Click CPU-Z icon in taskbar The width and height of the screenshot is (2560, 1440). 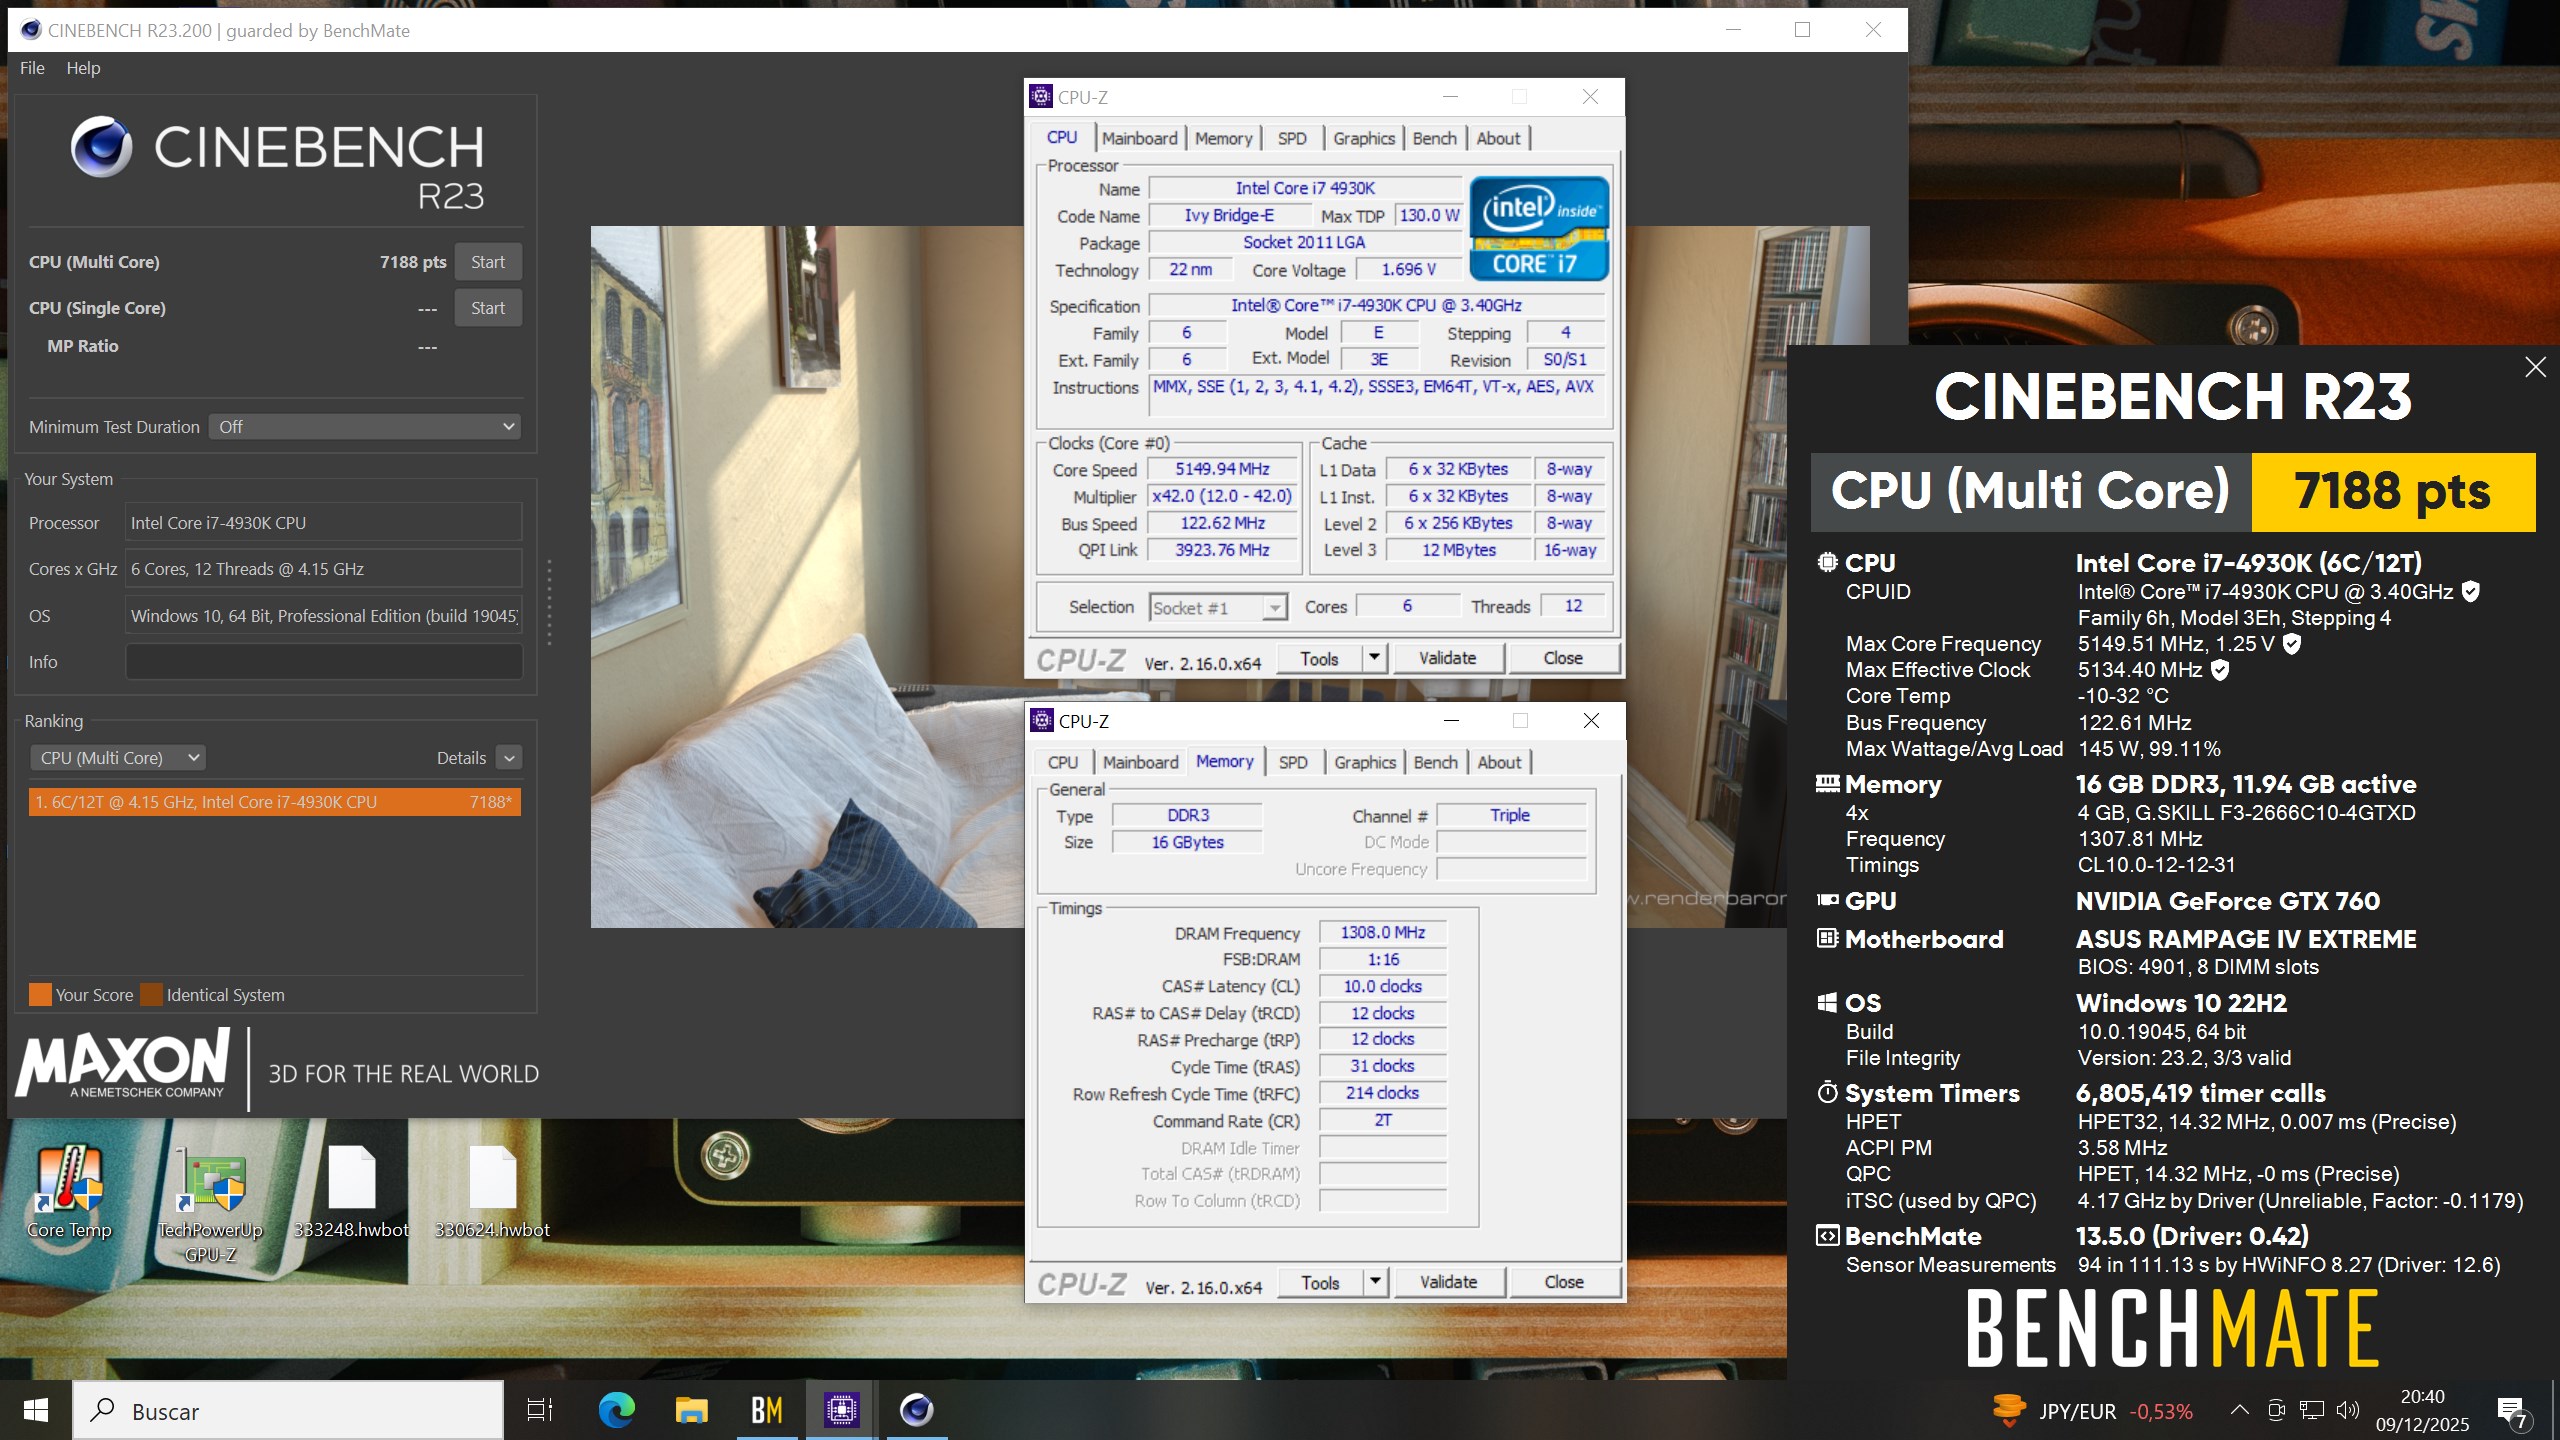click(x=841, y=1411)
